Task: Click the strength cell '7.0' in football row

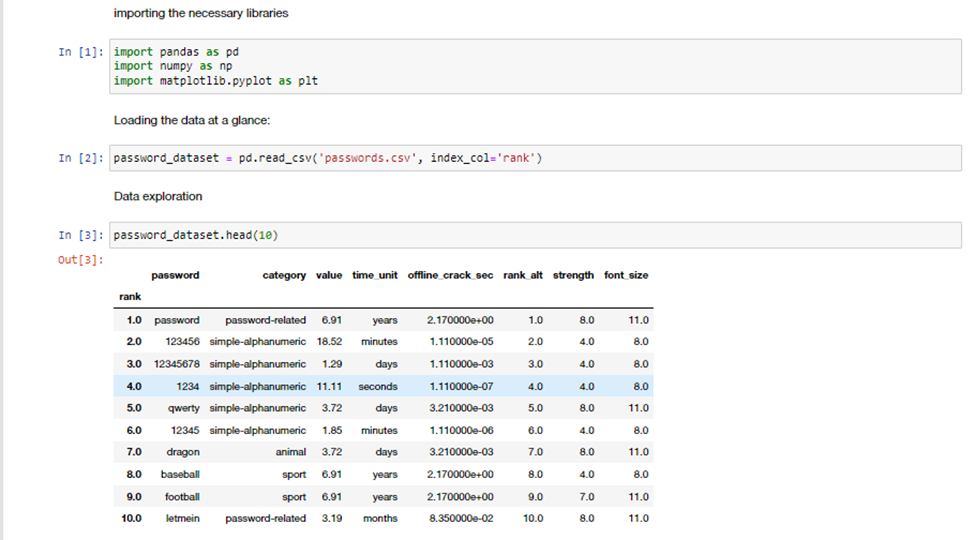Action: [x=587, y=497]
